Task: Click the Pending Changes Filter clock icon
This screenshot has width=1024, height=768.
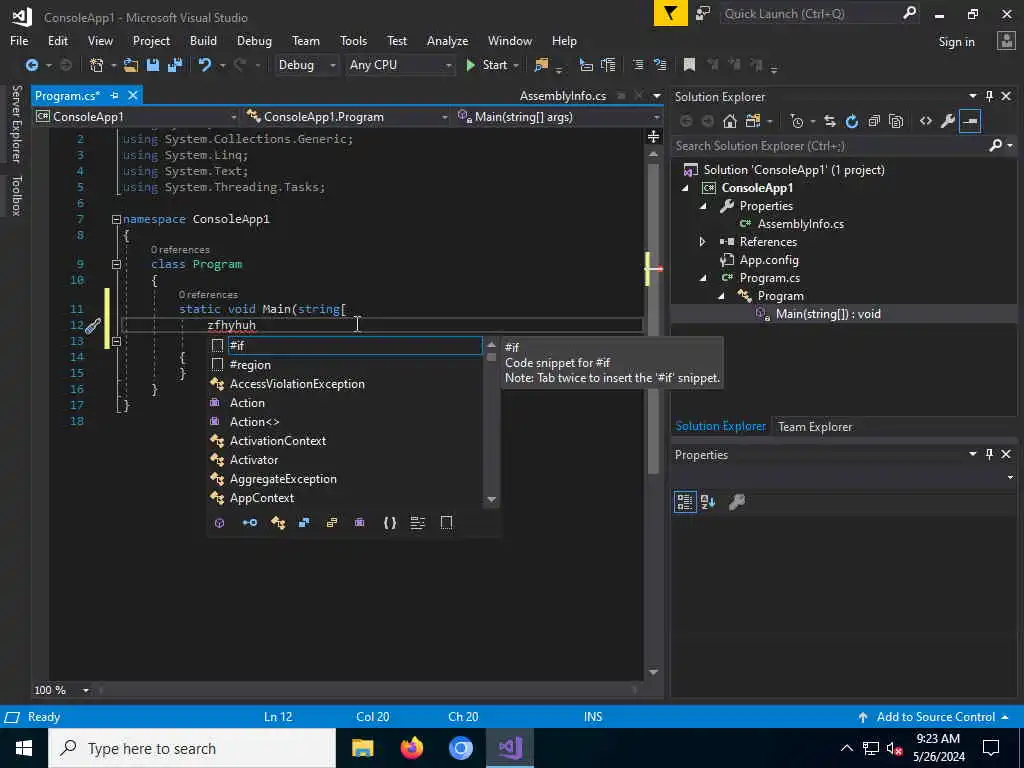Action: 796,121
